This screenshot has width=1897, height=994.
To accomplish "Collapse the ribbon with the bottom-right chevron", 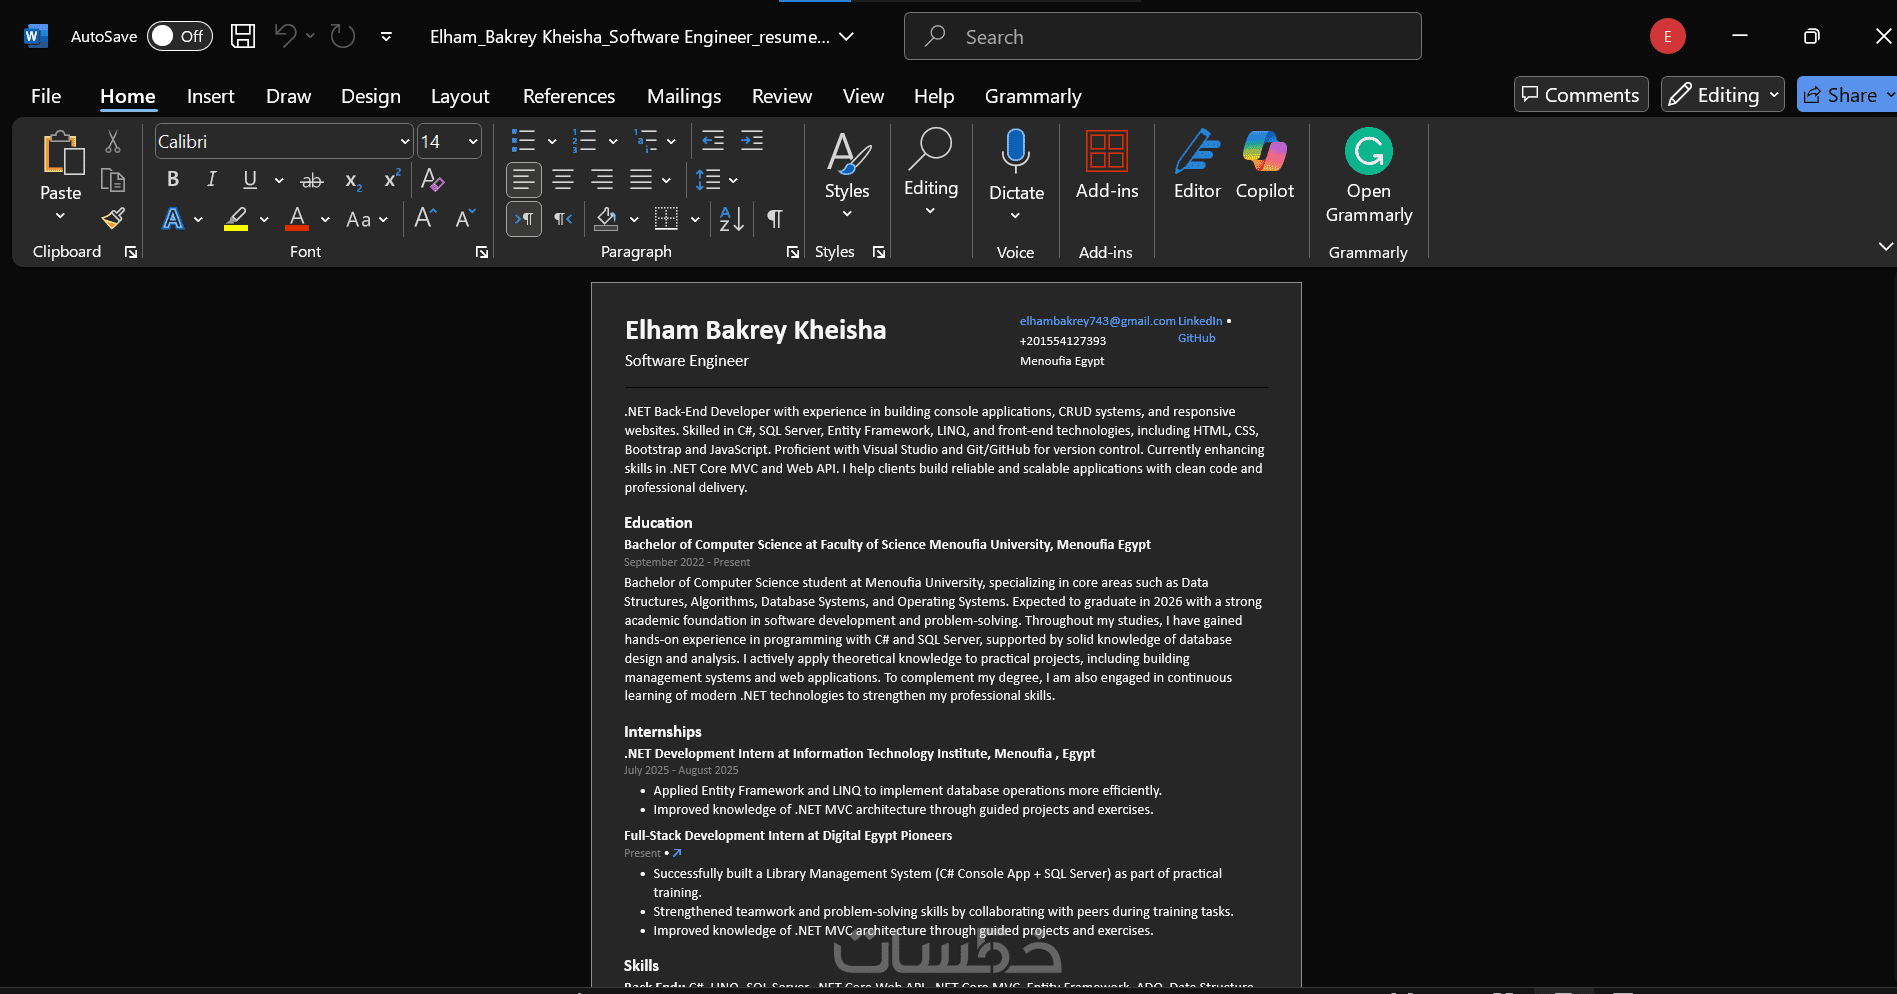I will tap(1885, 246).
